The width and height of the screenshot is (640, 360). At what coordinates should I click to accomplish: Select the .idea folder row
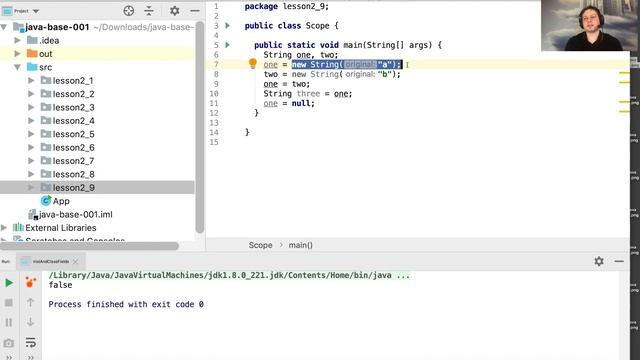tap(97, 40)
